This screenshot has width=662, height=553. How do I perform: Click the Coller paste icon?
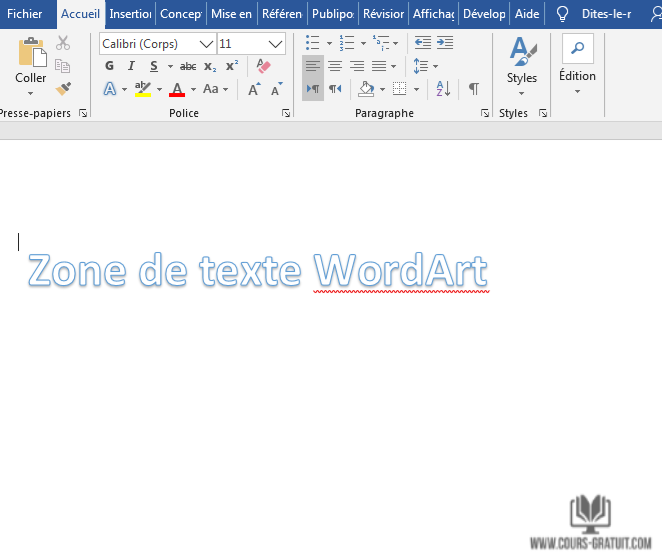pyautogui.click(x=31, y=58)
